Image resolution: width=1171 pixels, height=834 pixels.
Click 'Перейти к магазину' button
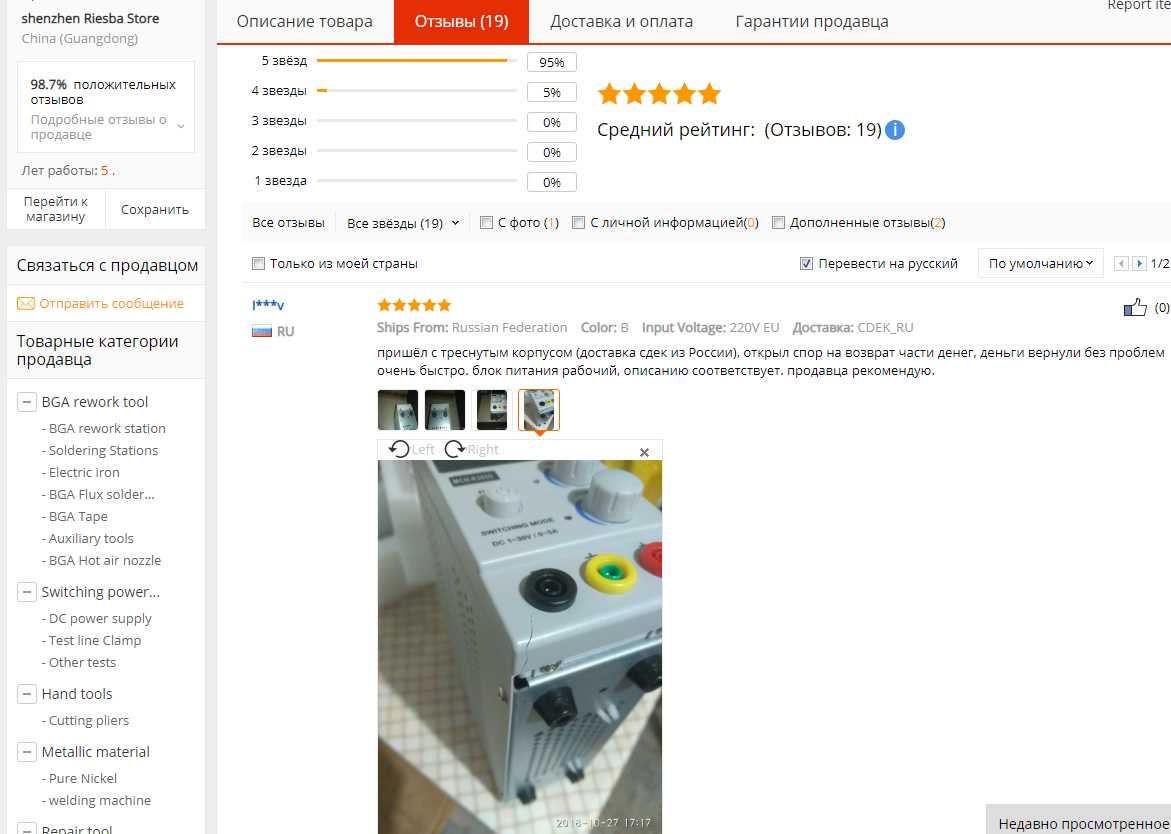[56, 209]
